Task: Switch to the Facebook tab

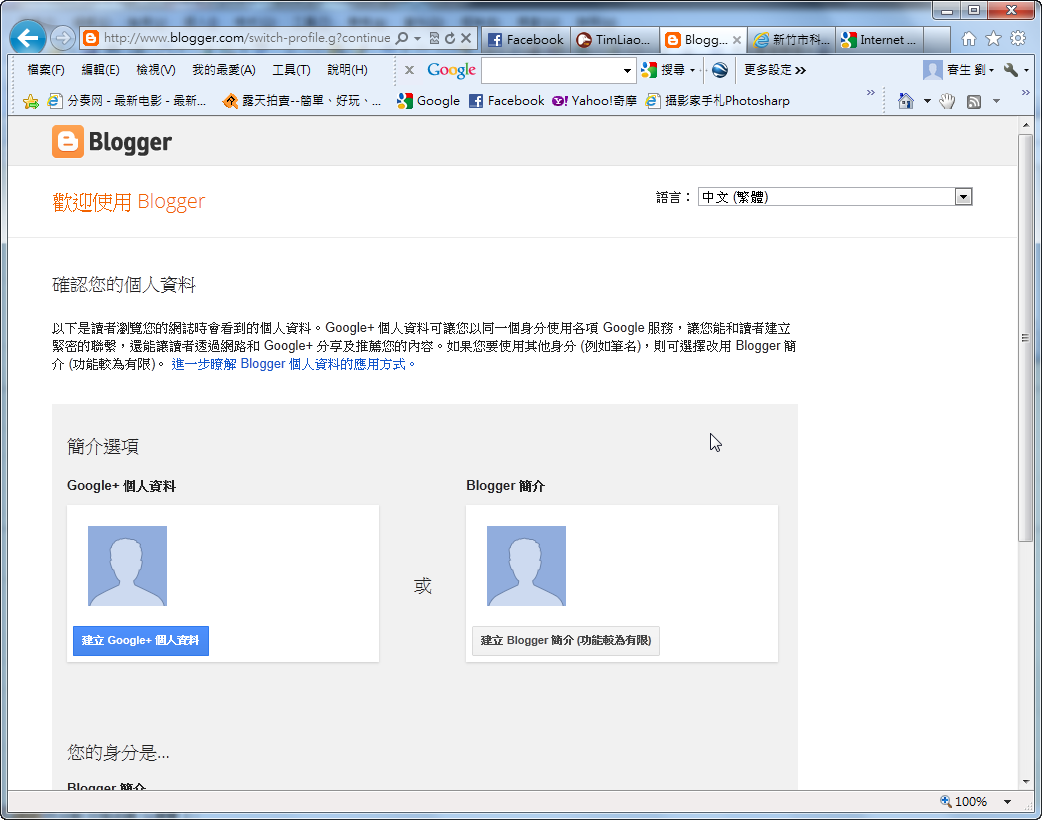Action: pos(526,40)
